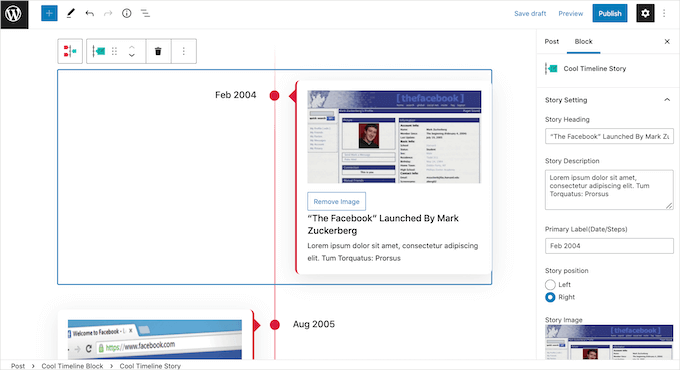Click the Feb 2004 timeline dot
This screenshot has height=370, width=680.
tap(274, 95)
